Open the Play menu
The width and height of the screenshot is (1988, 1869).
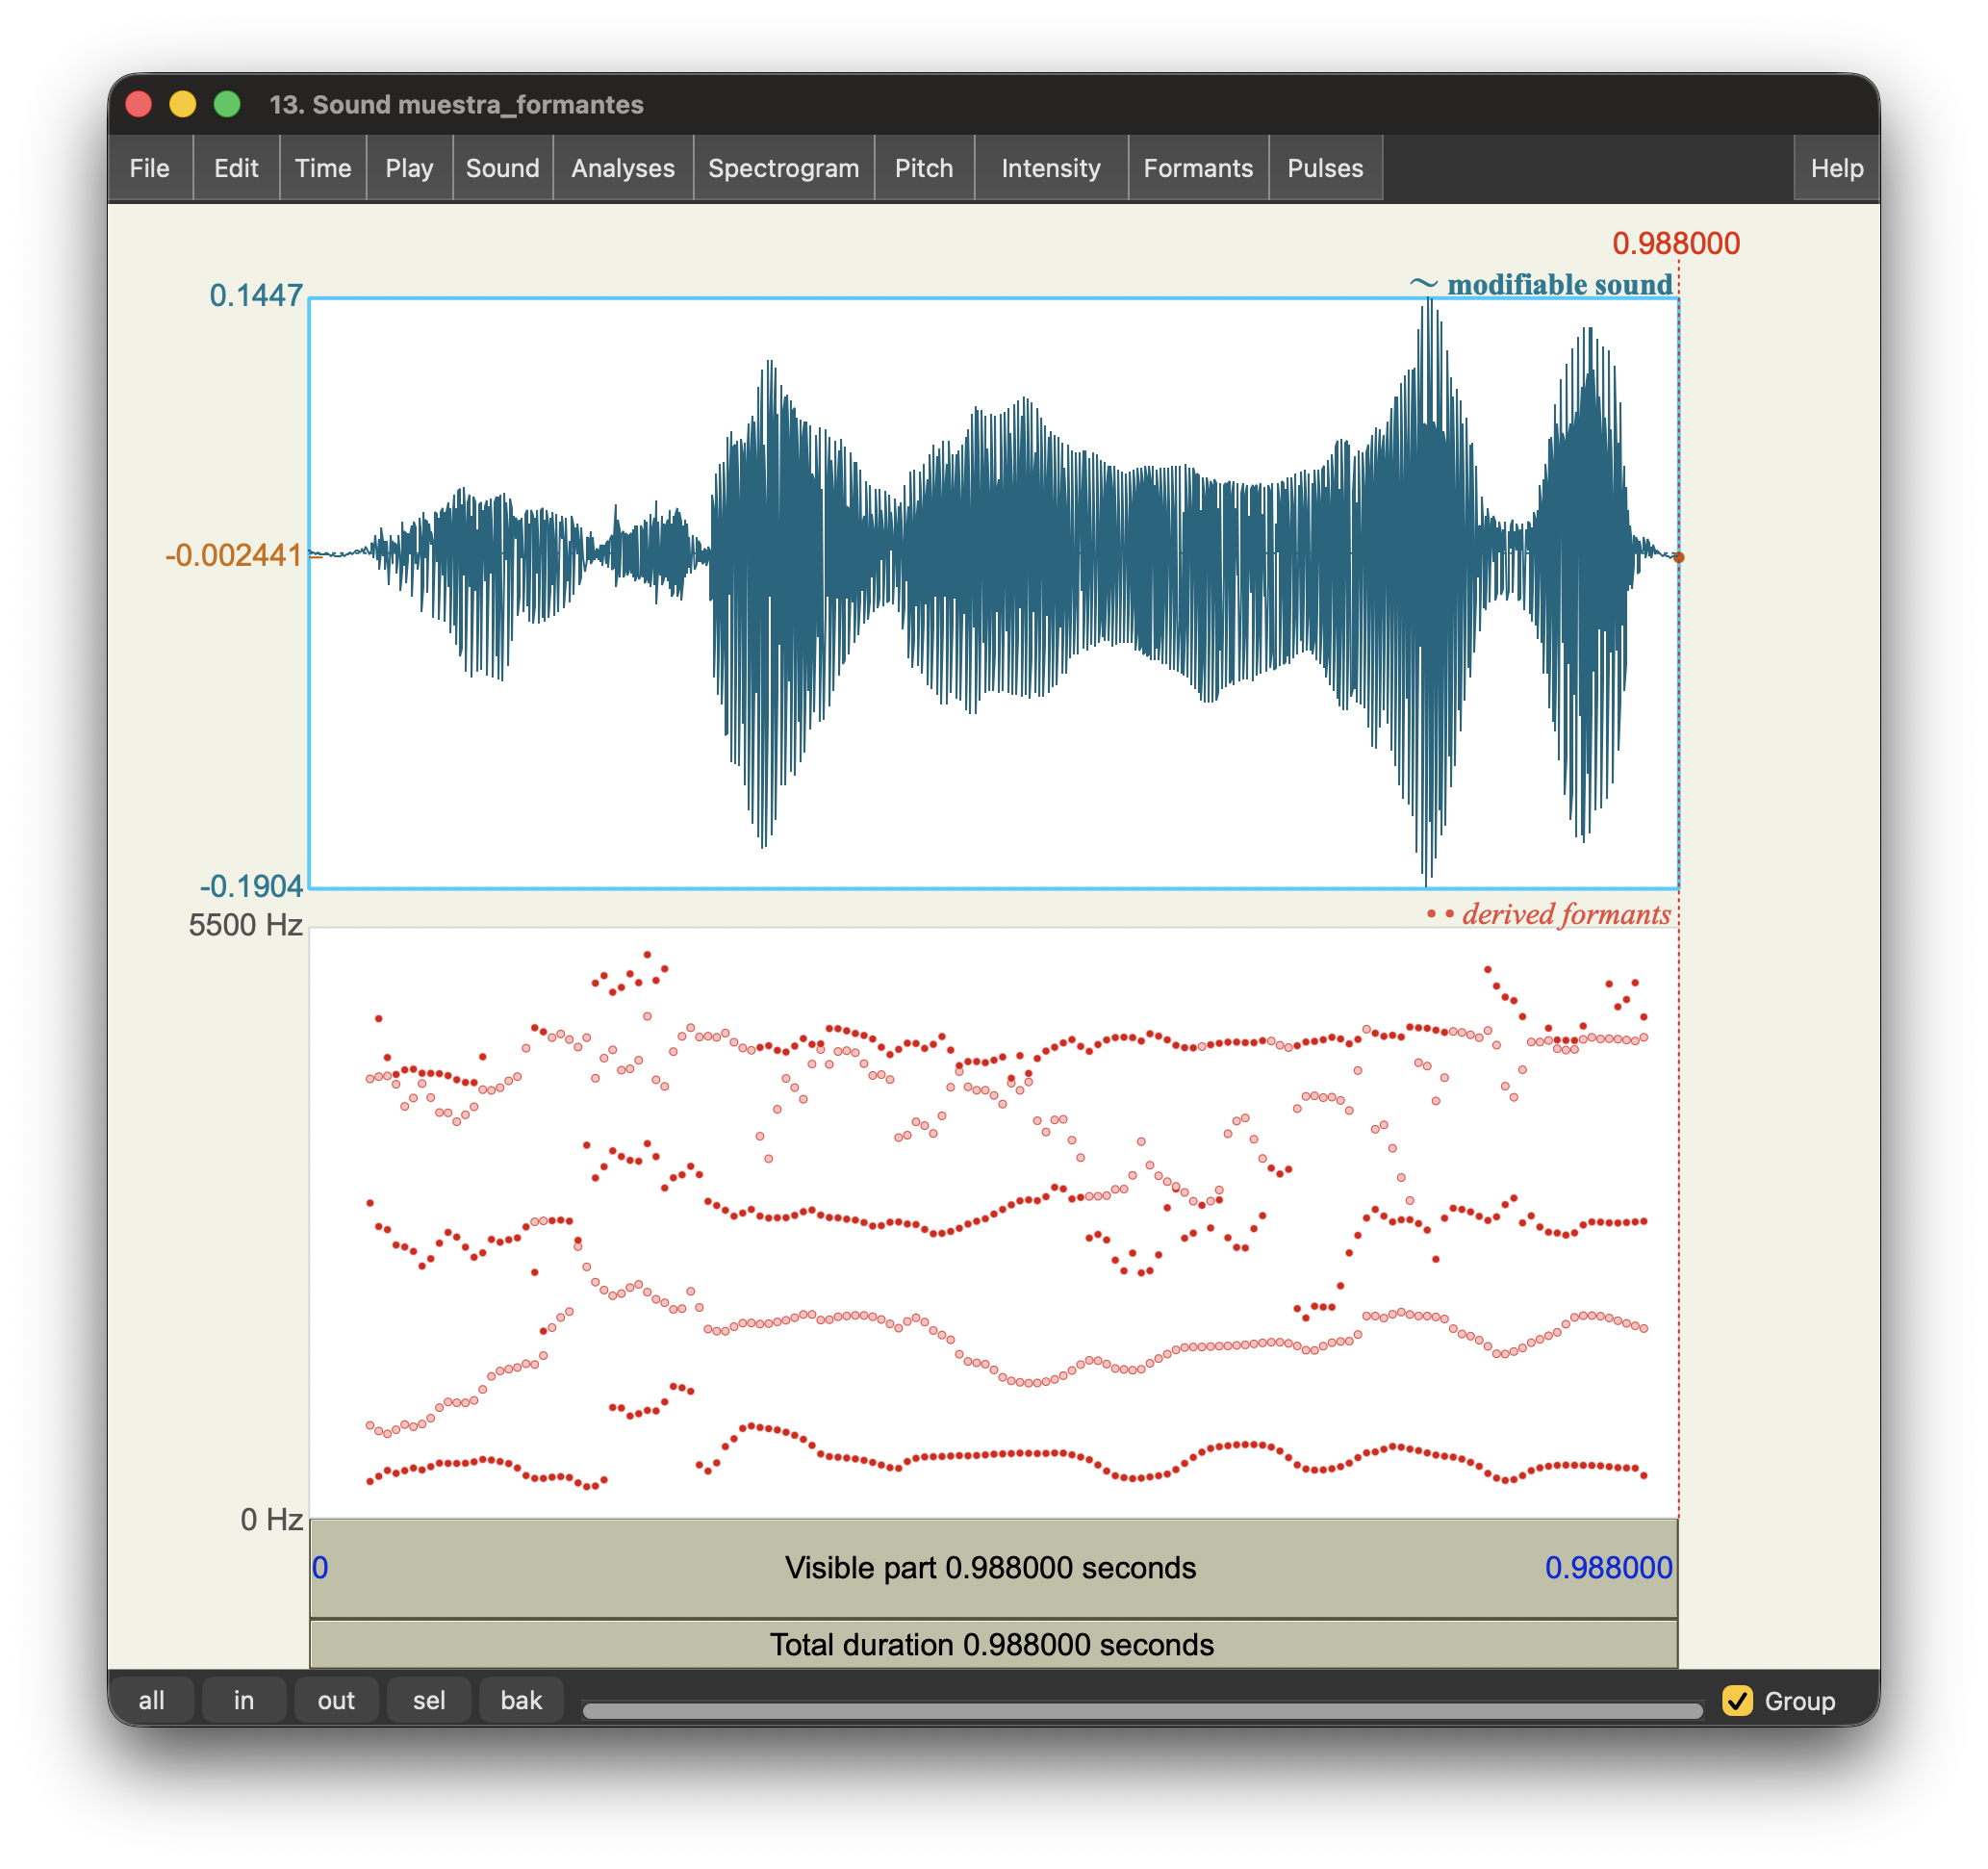pyautogui.click(x=409, y=168)
